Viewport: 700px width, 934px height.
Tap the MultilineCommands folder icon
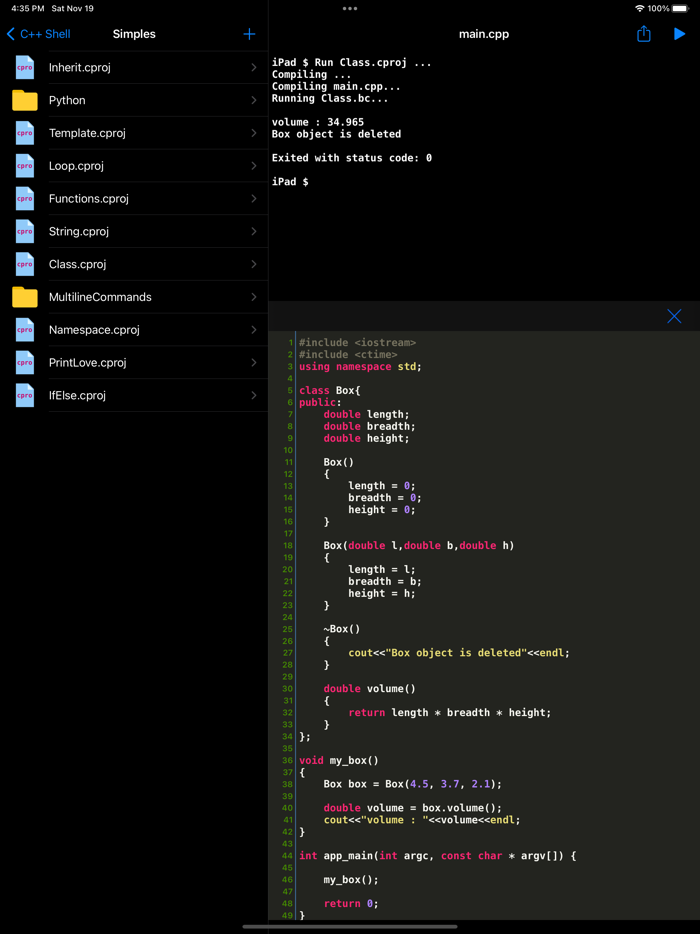point(23,297)
